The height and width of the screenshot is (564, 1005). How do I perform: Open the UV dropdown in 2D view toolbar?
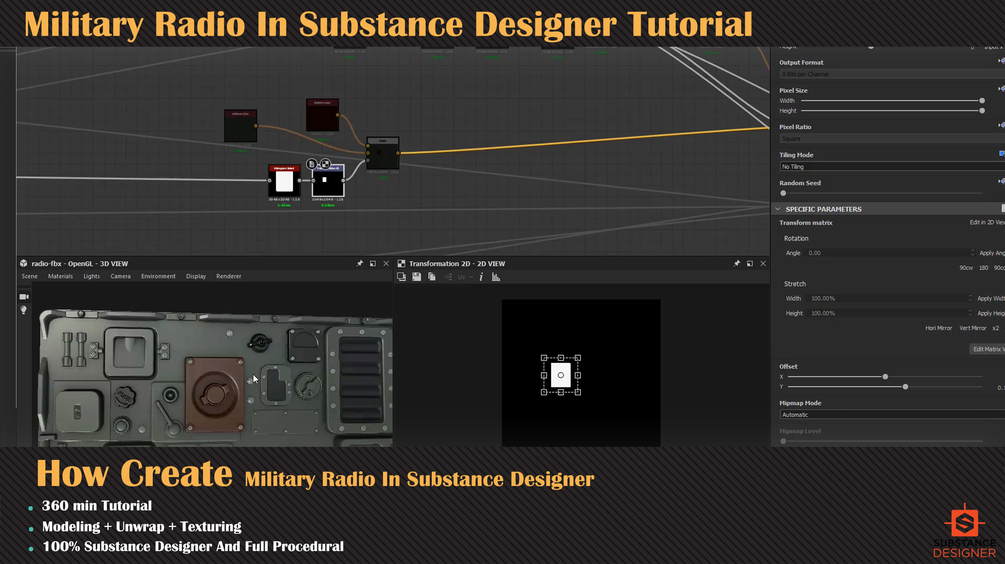[466, 277]
